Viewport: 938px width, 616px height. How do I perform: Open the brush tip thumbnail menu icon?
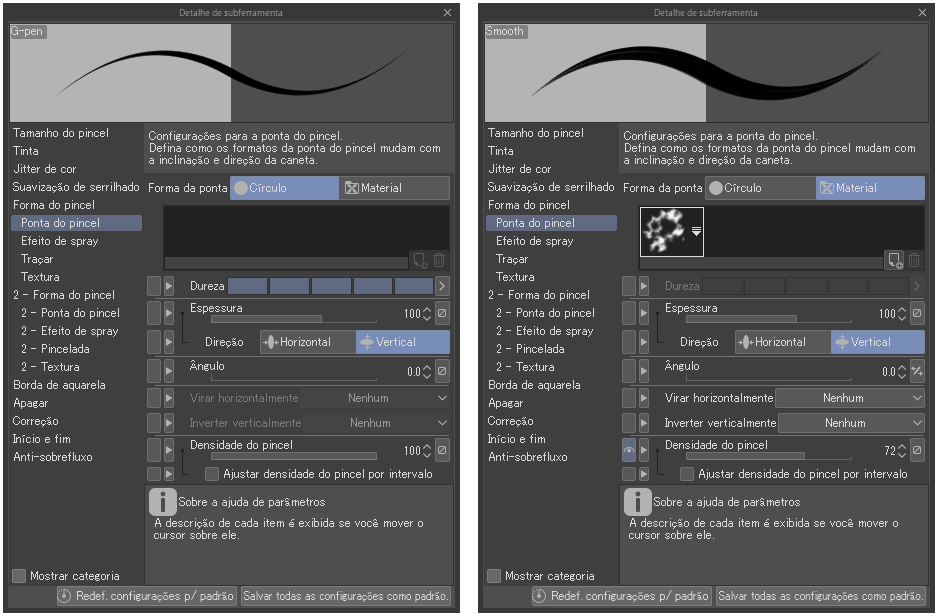coord(696,231)
